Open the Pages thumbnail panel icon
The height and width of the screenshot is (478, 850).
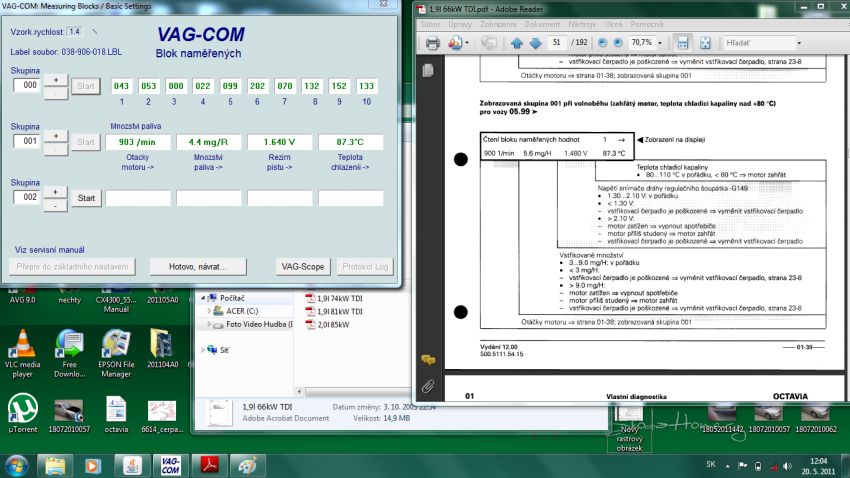click(x=428, y=71)
